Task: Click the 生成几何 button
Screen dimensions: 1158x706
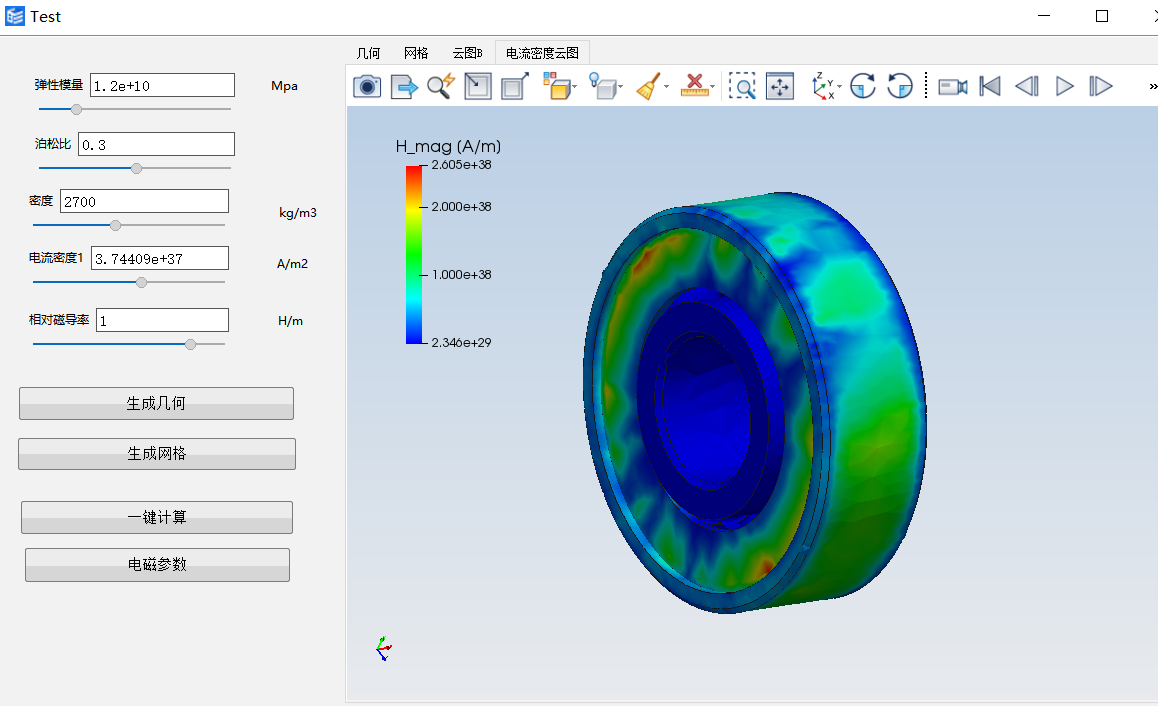Action: coord(156,404)
